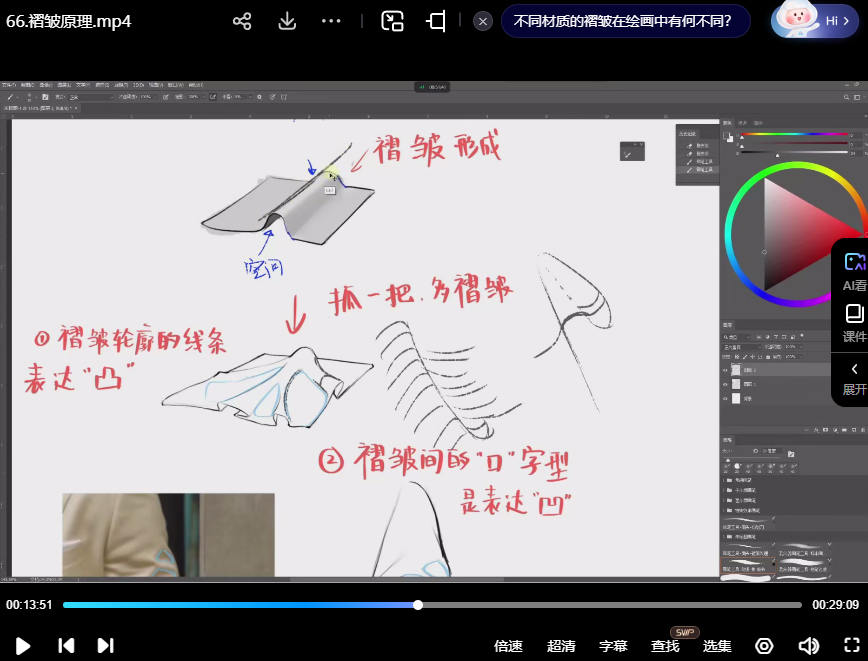Download the video using the download icon
868x661 pixels.
click(287, 21)
